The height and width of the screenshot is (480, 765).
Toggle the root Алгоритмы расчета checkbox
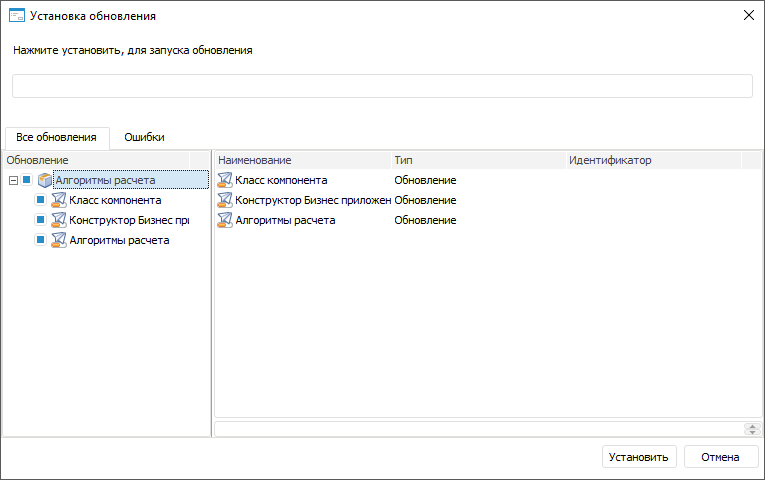pos(27,180)
